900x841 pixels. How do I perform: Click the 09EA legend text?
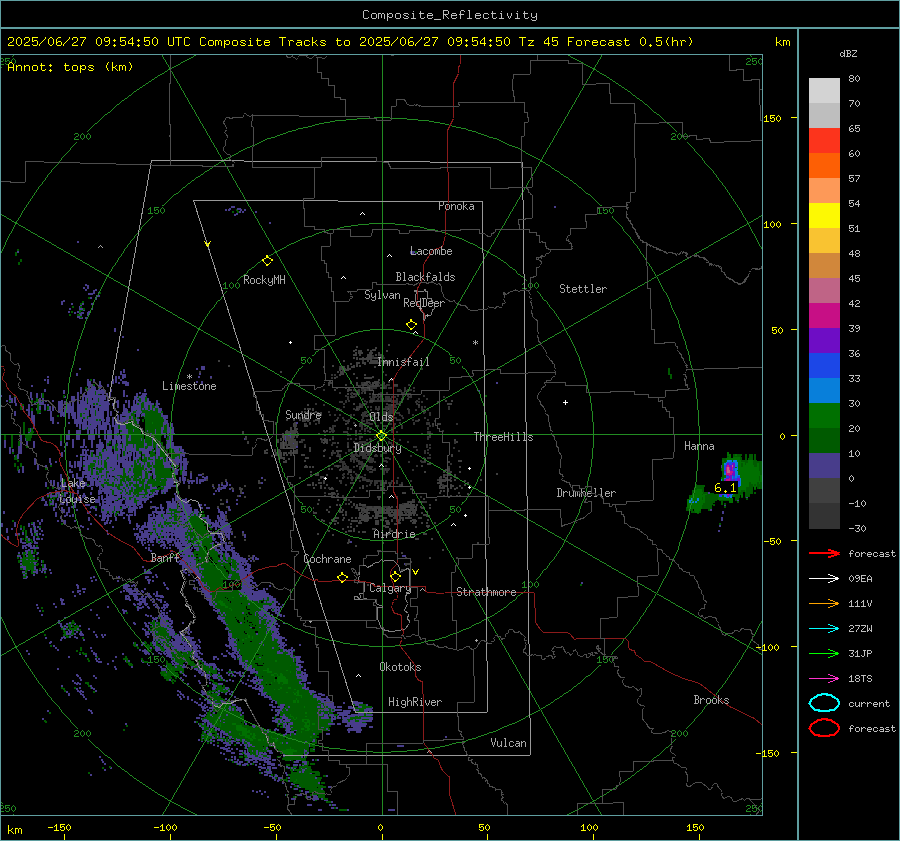860,579
